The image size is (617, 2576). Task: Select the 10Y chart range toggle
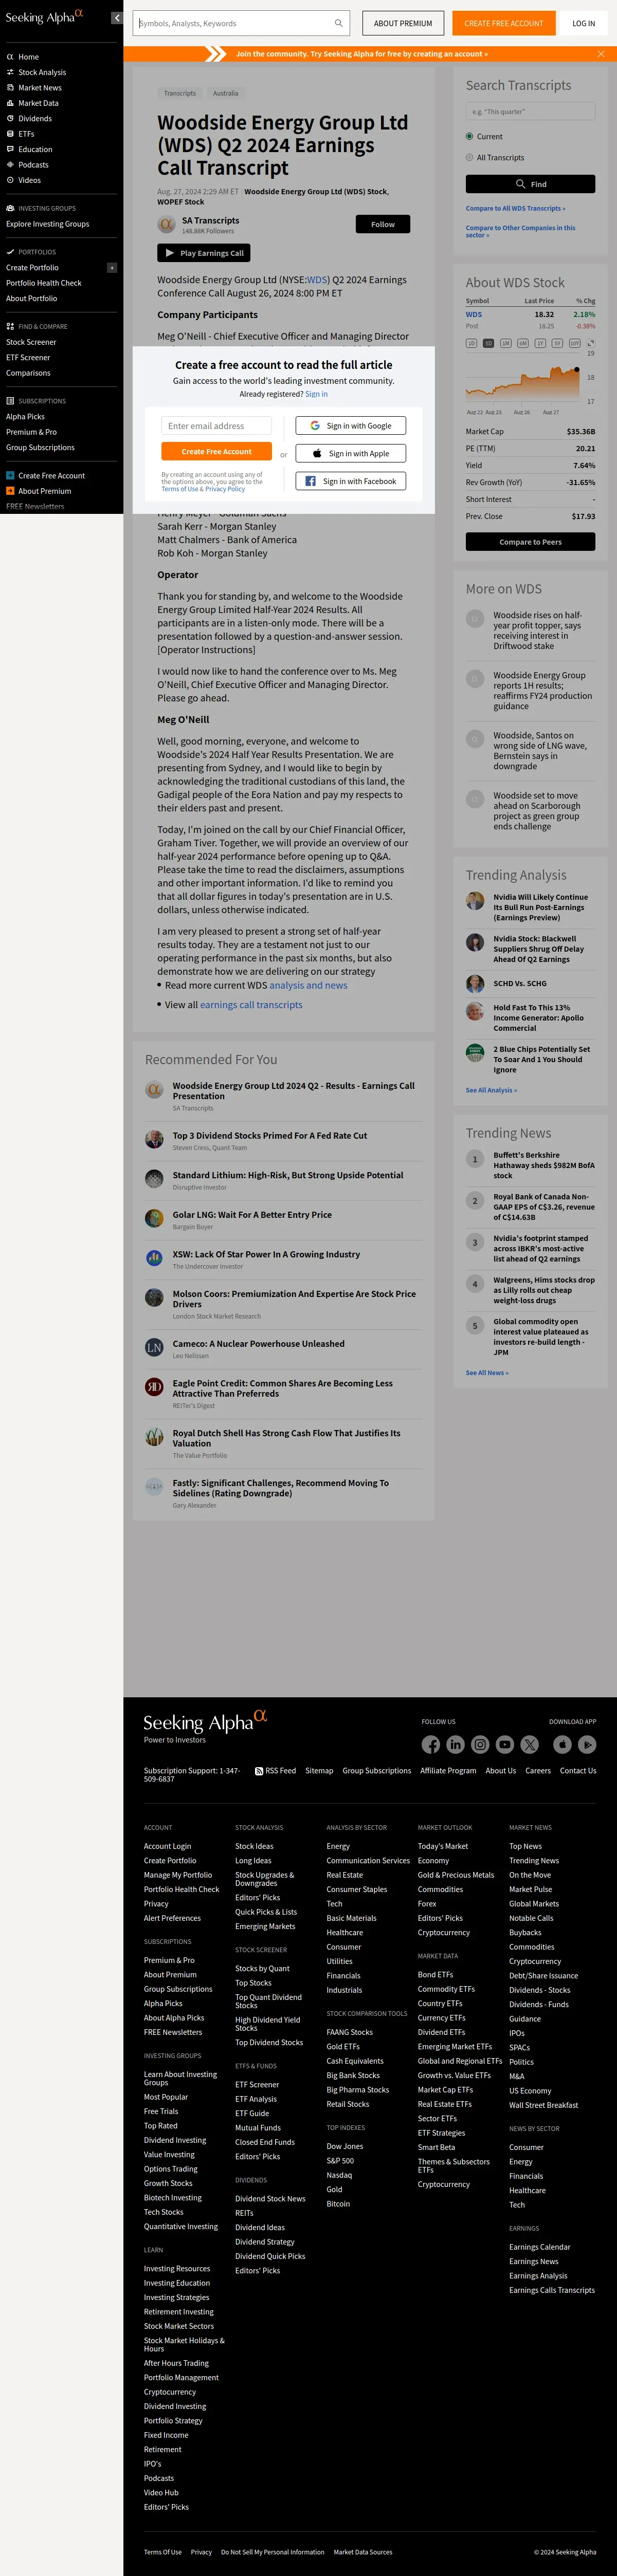tap(574, 343)
